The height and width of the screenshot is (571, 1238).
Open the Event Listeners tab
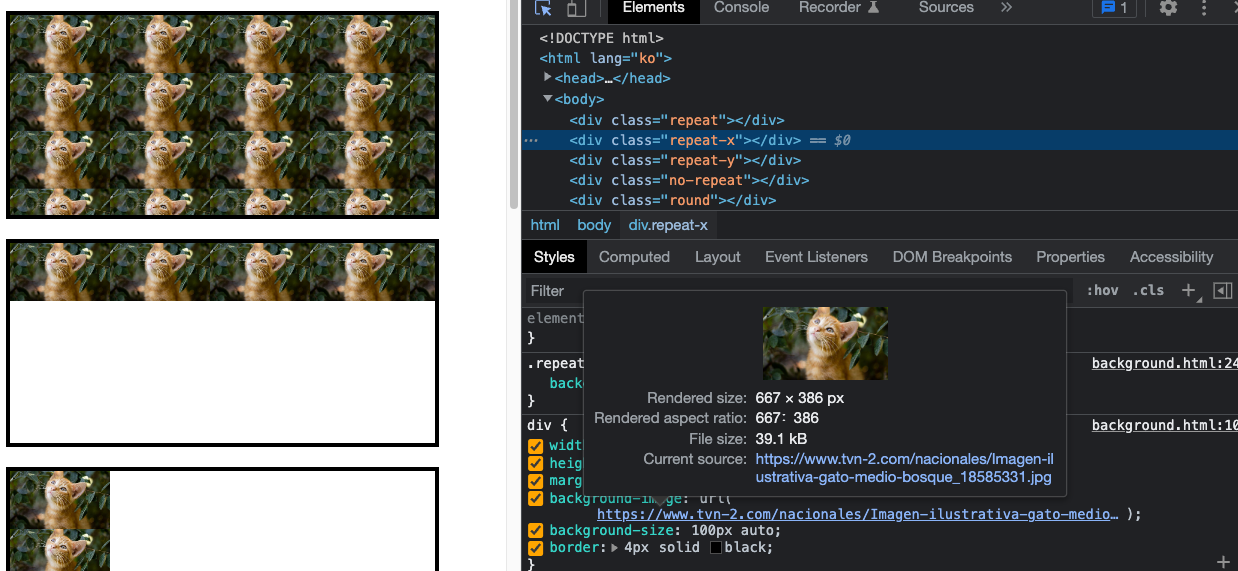[x=816, y=257]
